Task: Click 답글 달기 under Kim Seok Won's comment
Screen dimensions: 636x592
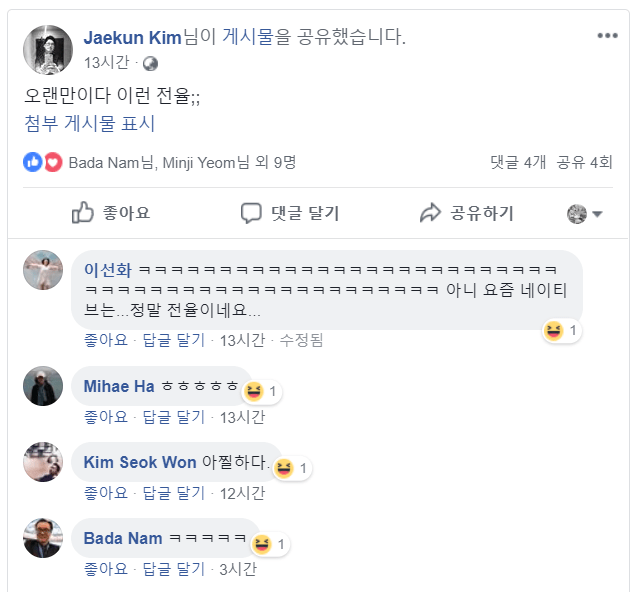Action: (x=172, y=492)
